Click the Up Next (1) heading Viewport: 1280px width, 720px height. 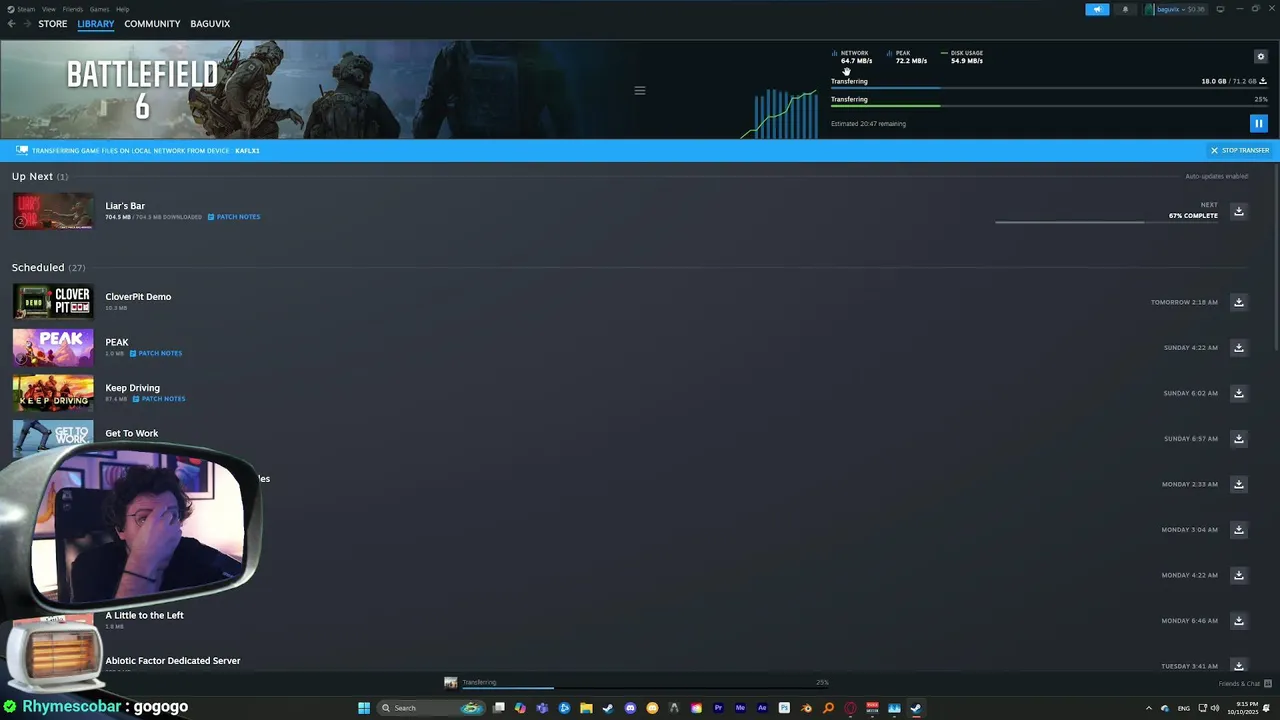pos(40,176)
